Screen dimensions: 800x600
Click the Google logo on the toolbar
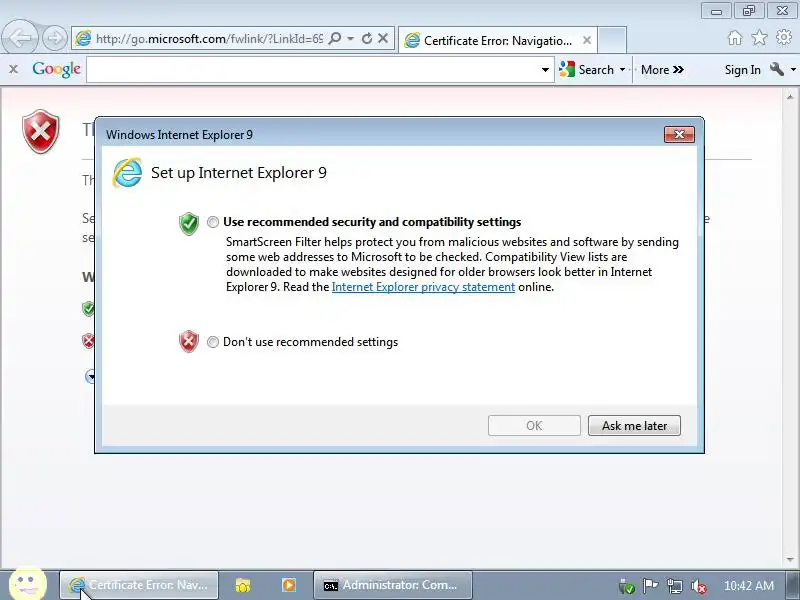pos(57,69)
